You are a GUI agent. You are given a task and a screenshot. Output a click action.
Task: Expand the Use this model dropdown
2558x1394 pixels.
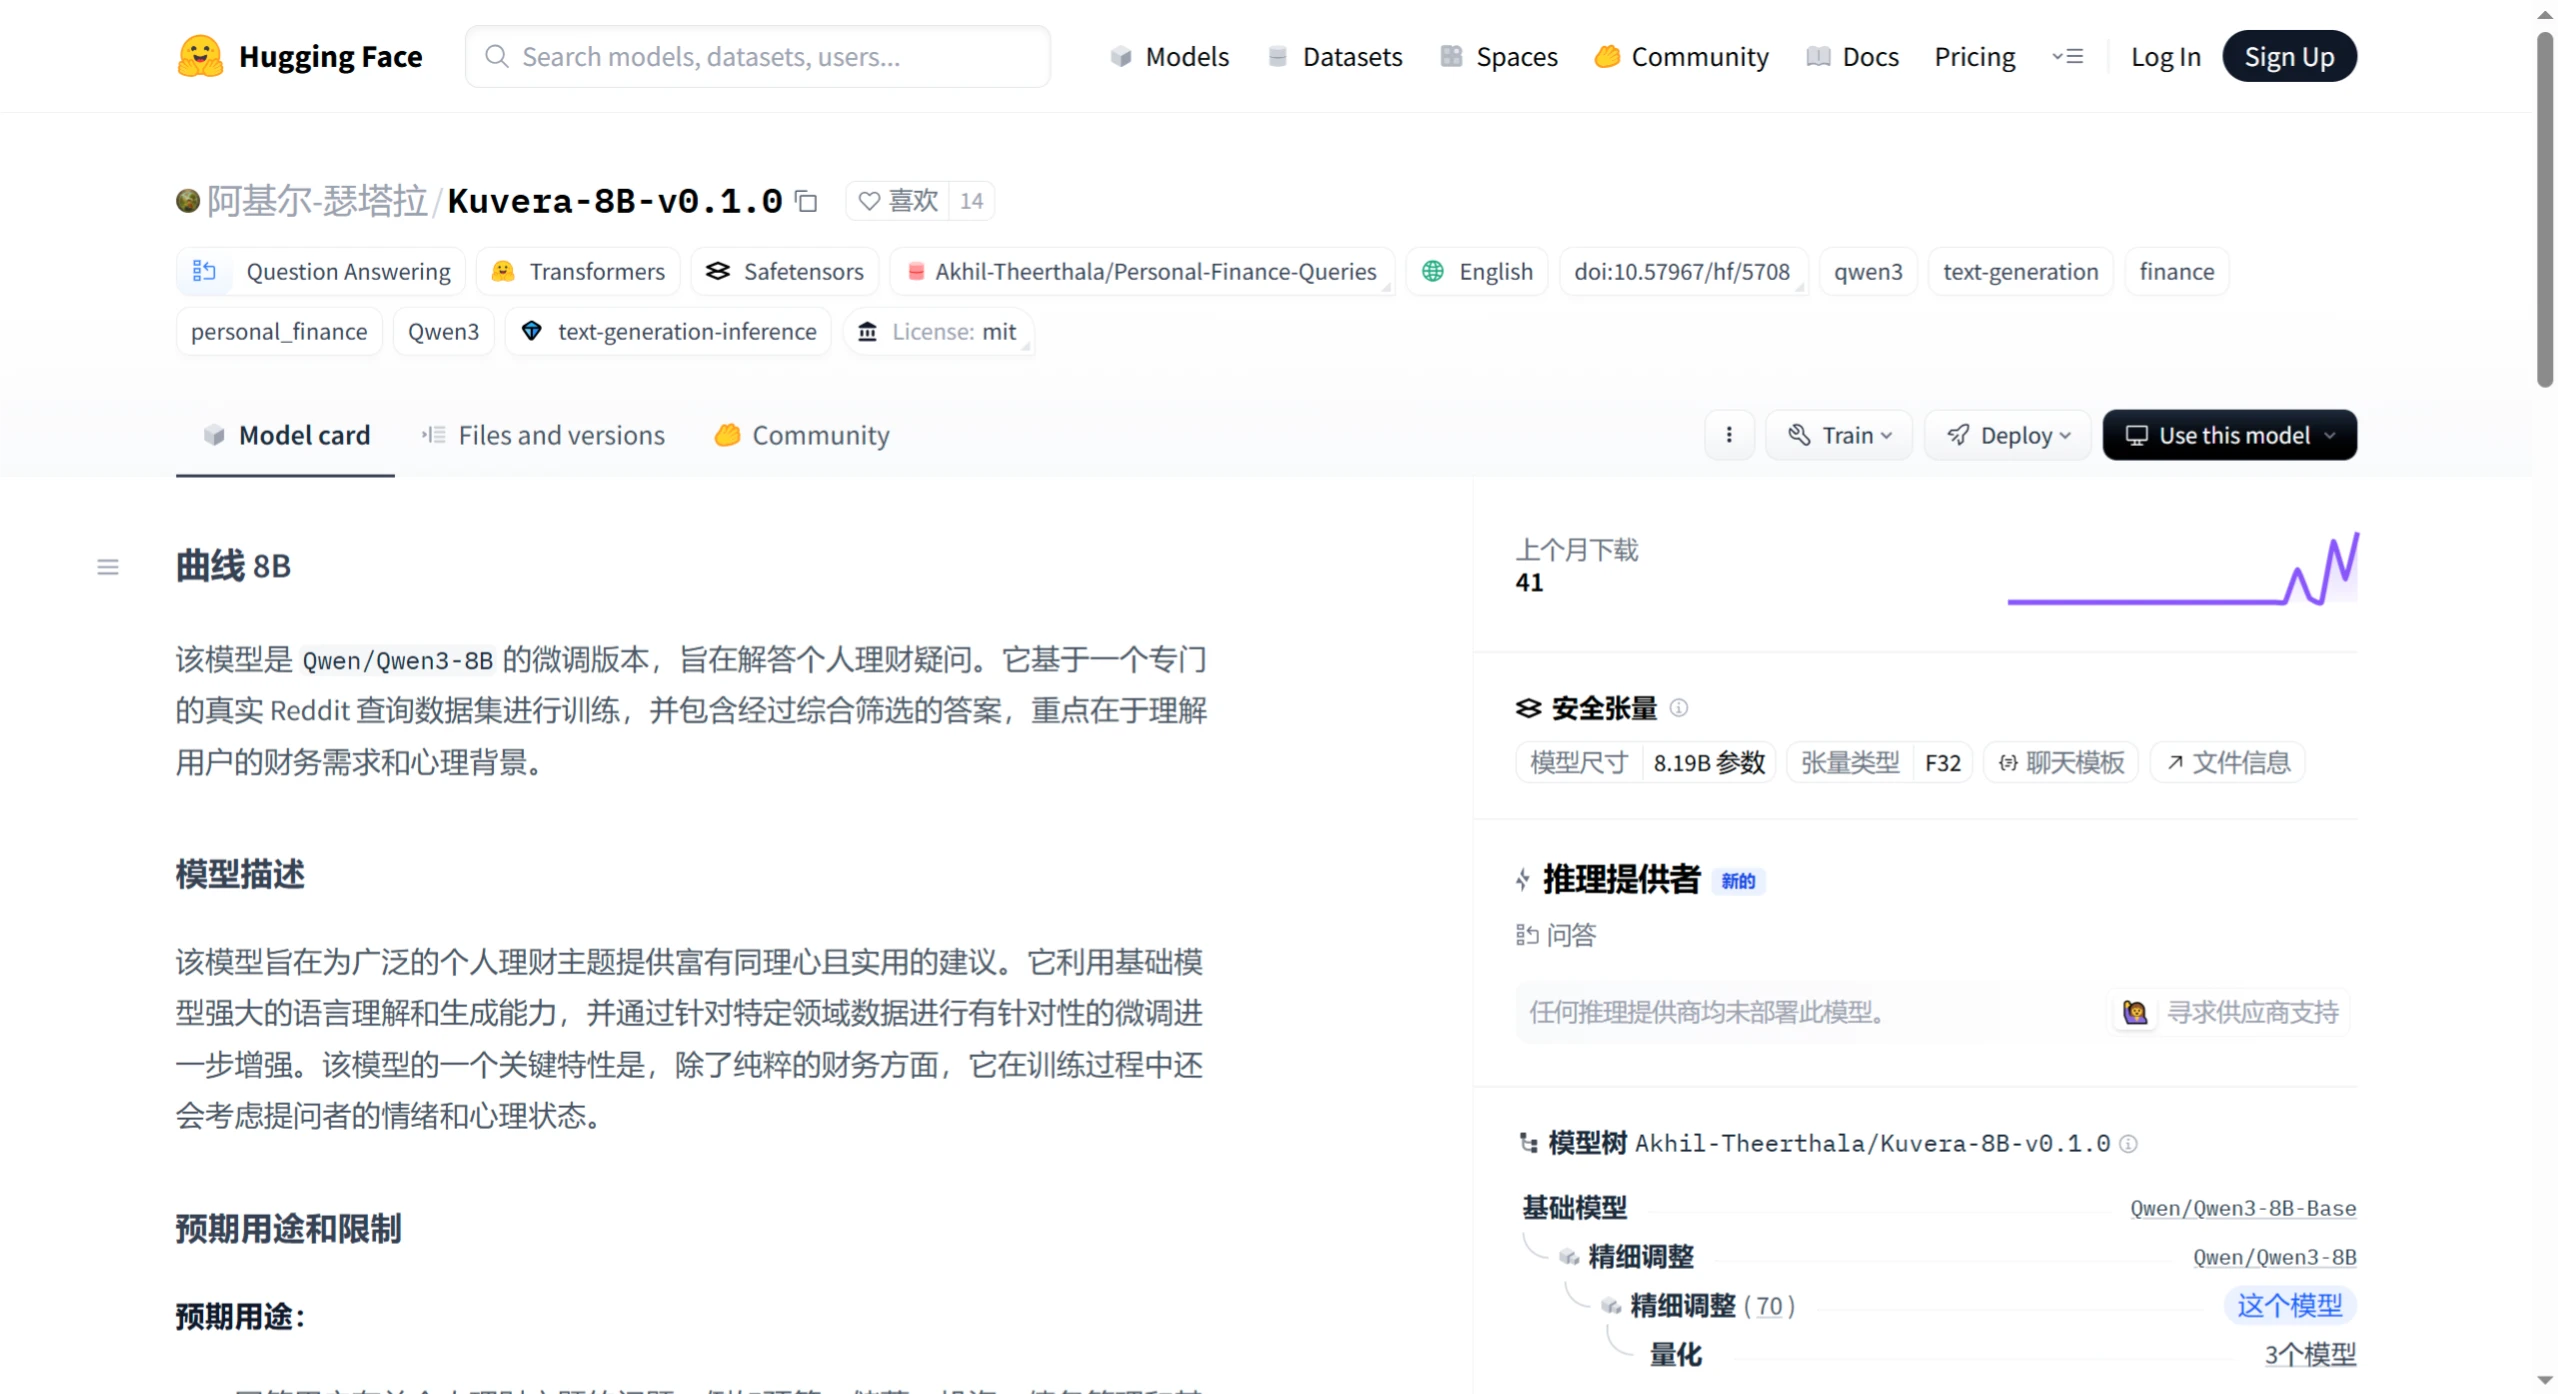pyautogui.click(x=2229, y=435)
